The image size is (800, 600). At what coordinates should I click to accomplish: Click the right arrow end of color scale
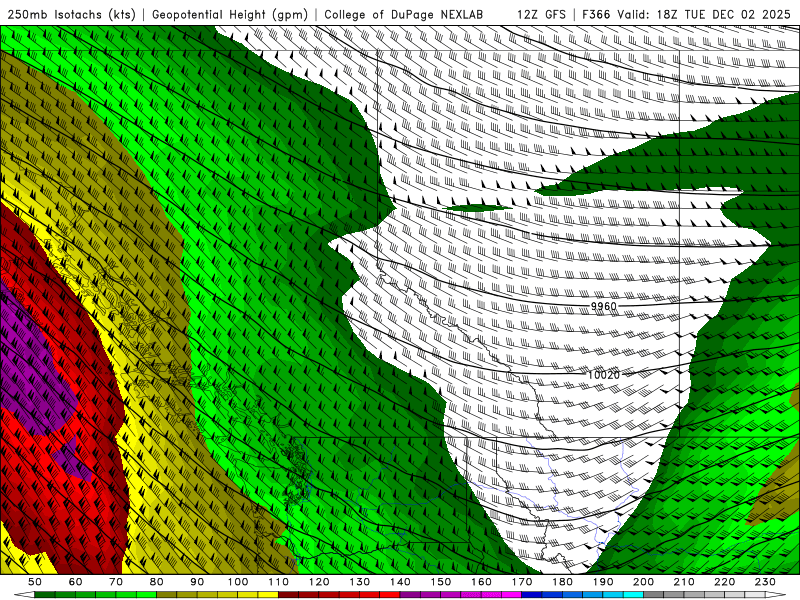pos(776,594)
